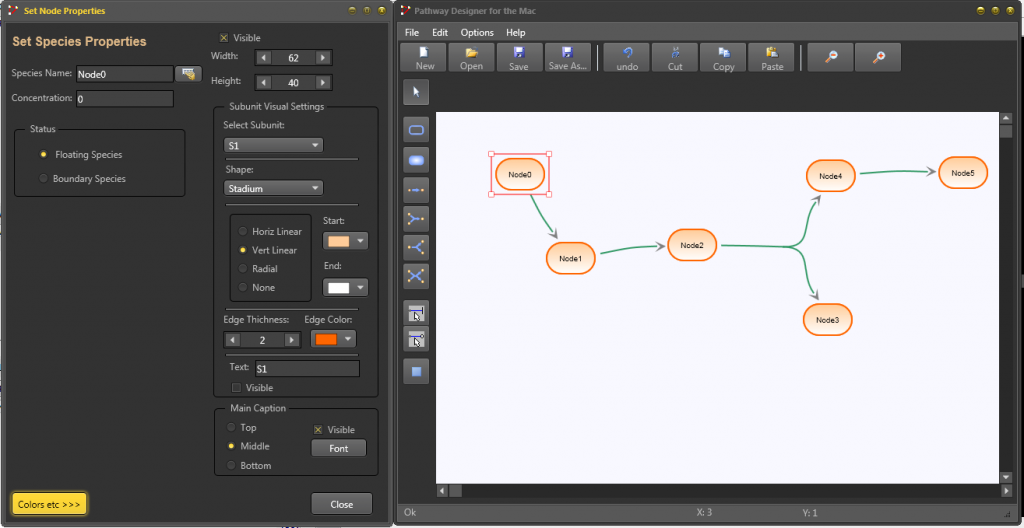Image resolution: width=1024 pixels, height=528 pixels.
Task: Choose Radial gradient option
Action: [x=243, y=269]
